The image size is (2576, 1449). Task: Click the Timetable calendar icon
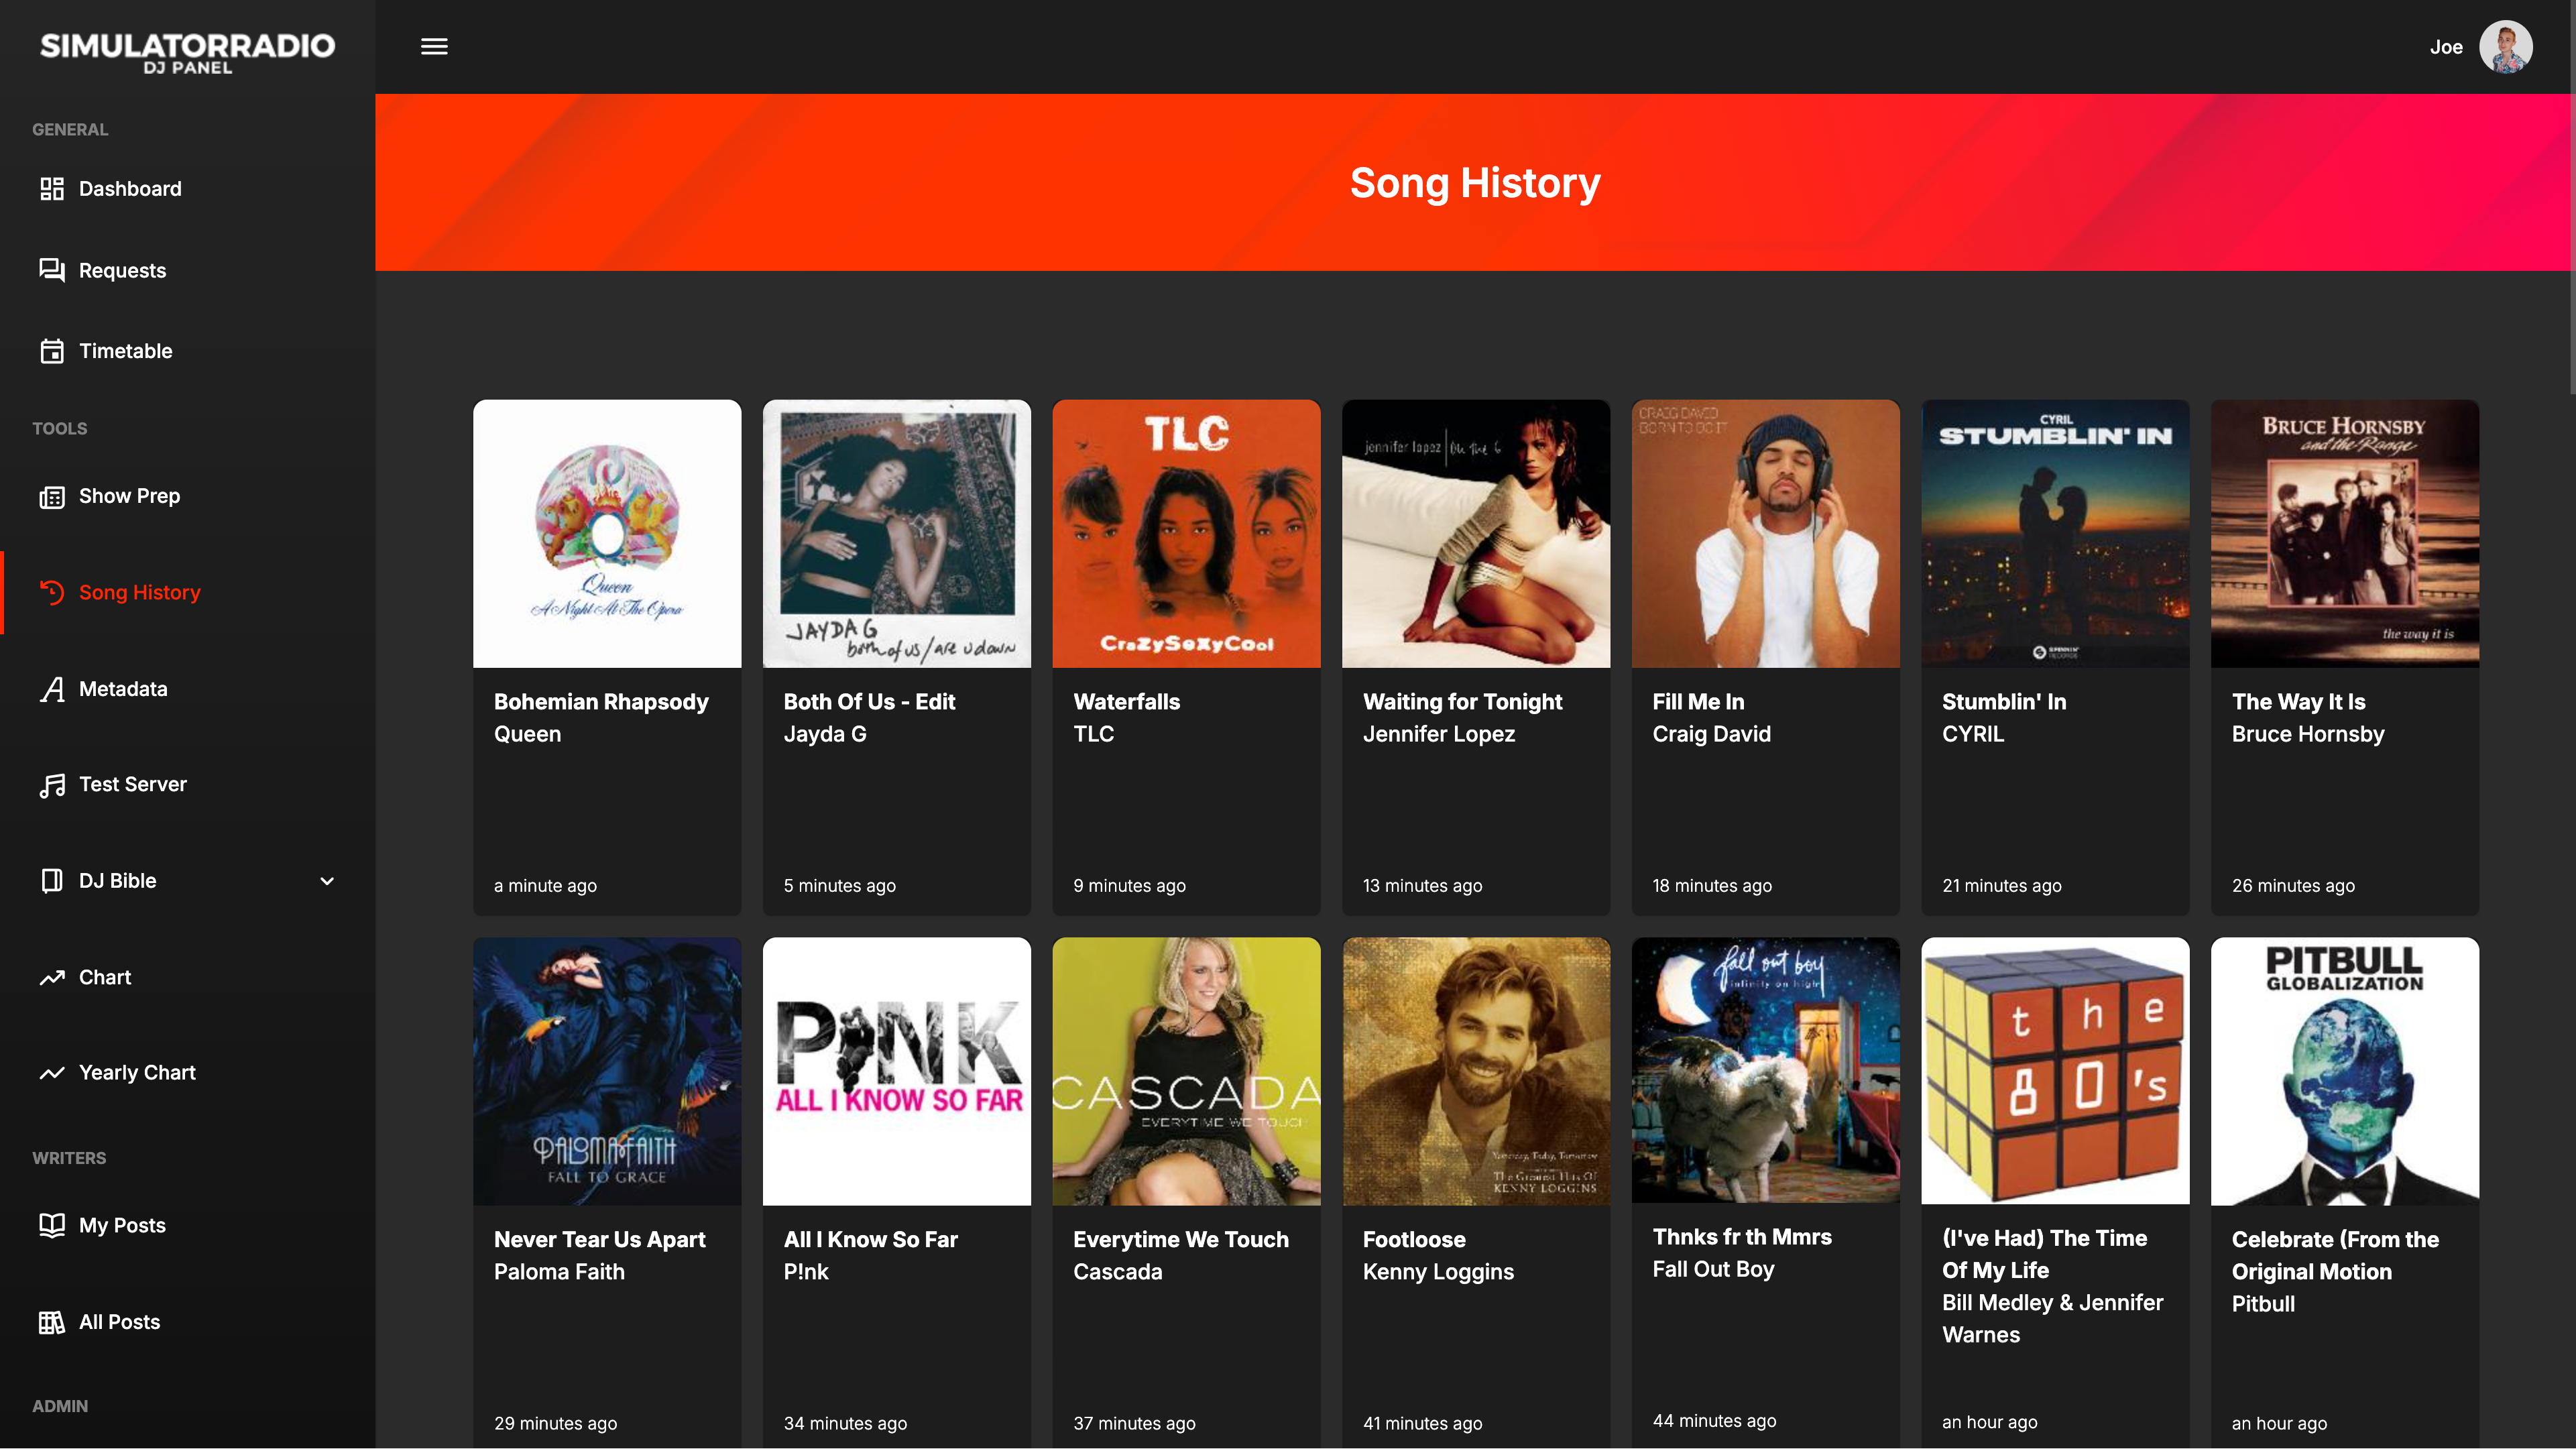(x=52, y=351)
